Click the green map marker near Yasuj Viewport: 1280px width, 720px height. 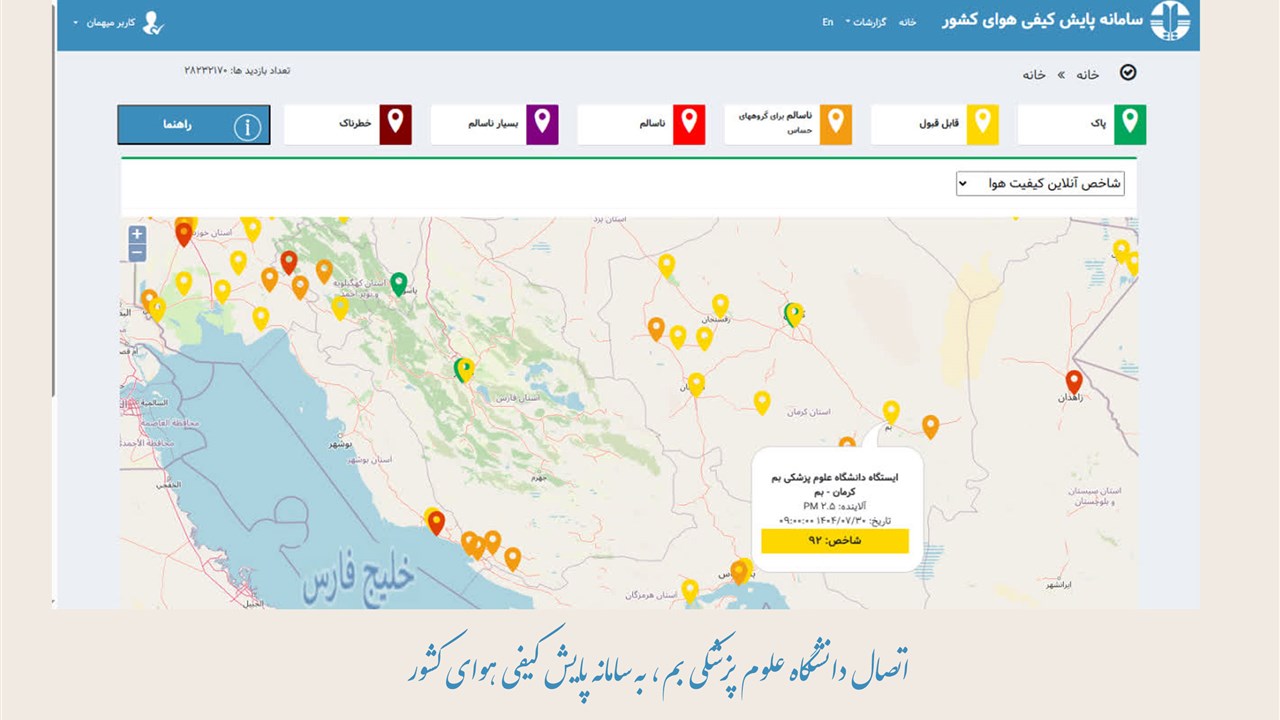point(398,283)
